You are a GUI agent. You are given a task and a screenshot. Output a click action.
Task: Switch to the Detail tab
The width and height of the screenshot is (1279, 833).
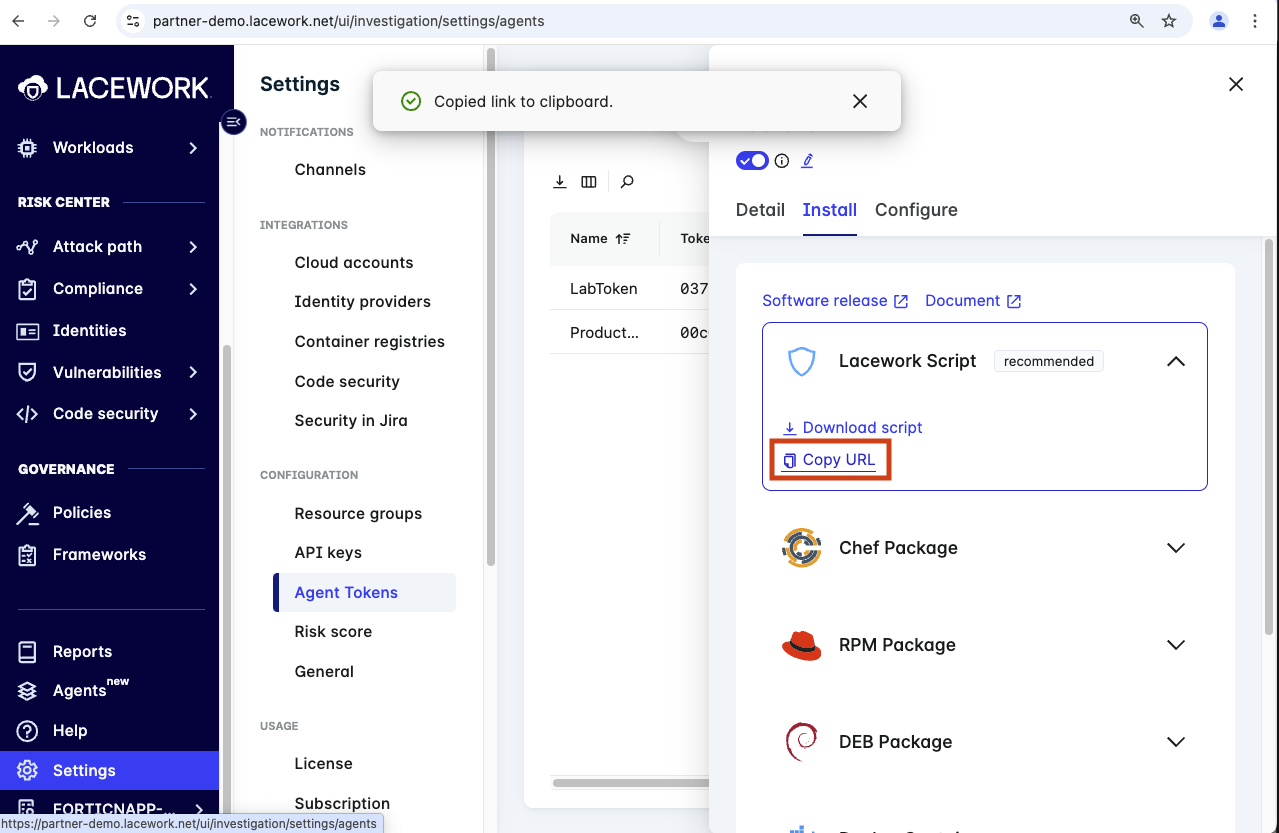point(760,210)
